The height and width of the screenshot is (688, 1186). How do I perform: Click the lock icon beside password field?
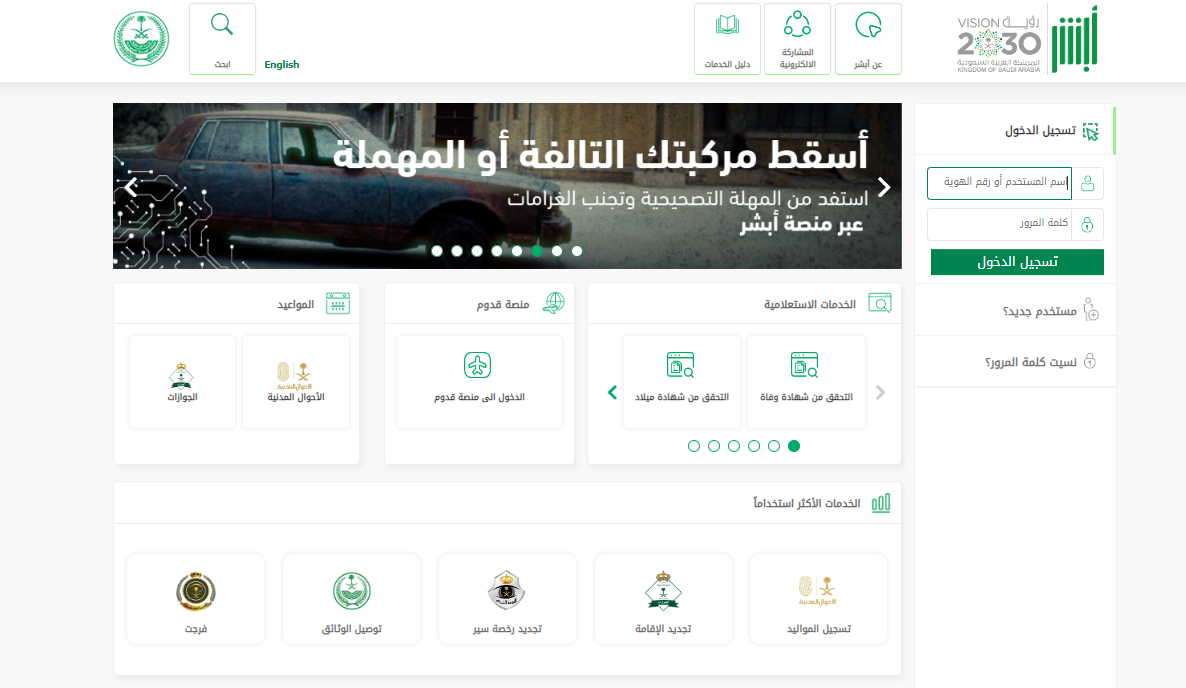pyautogui.click(x=1088, y=225)
